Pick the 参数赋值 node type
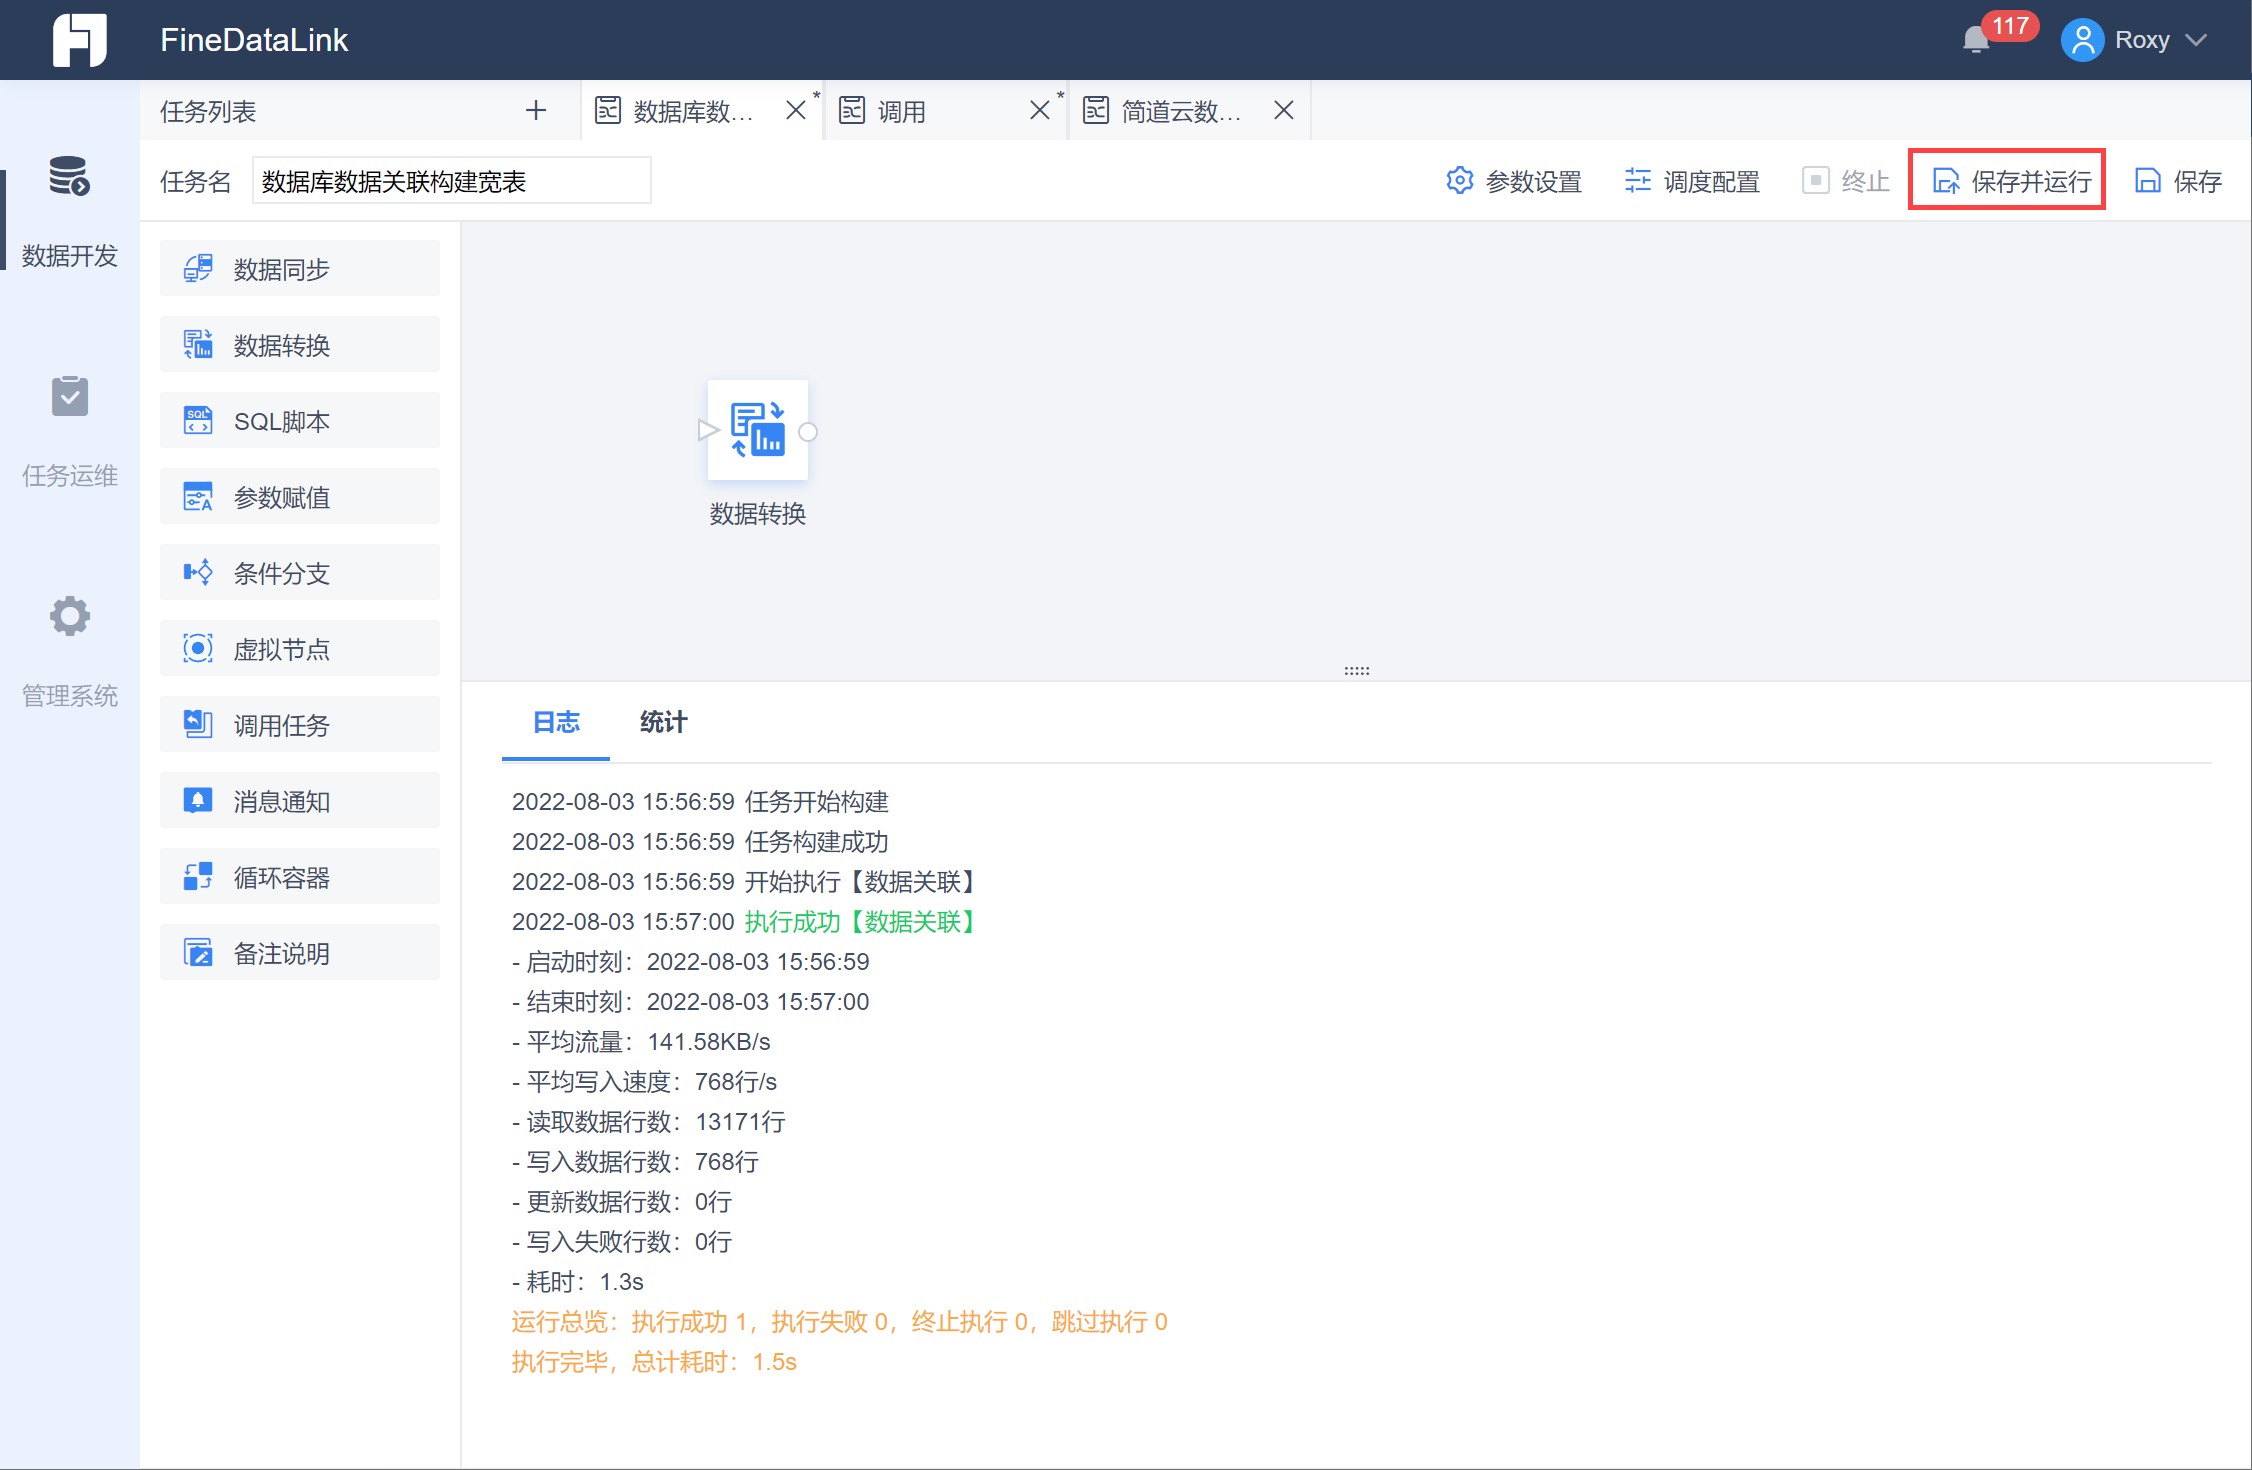Screen dimensions: 2252x1470 point(299,497)
